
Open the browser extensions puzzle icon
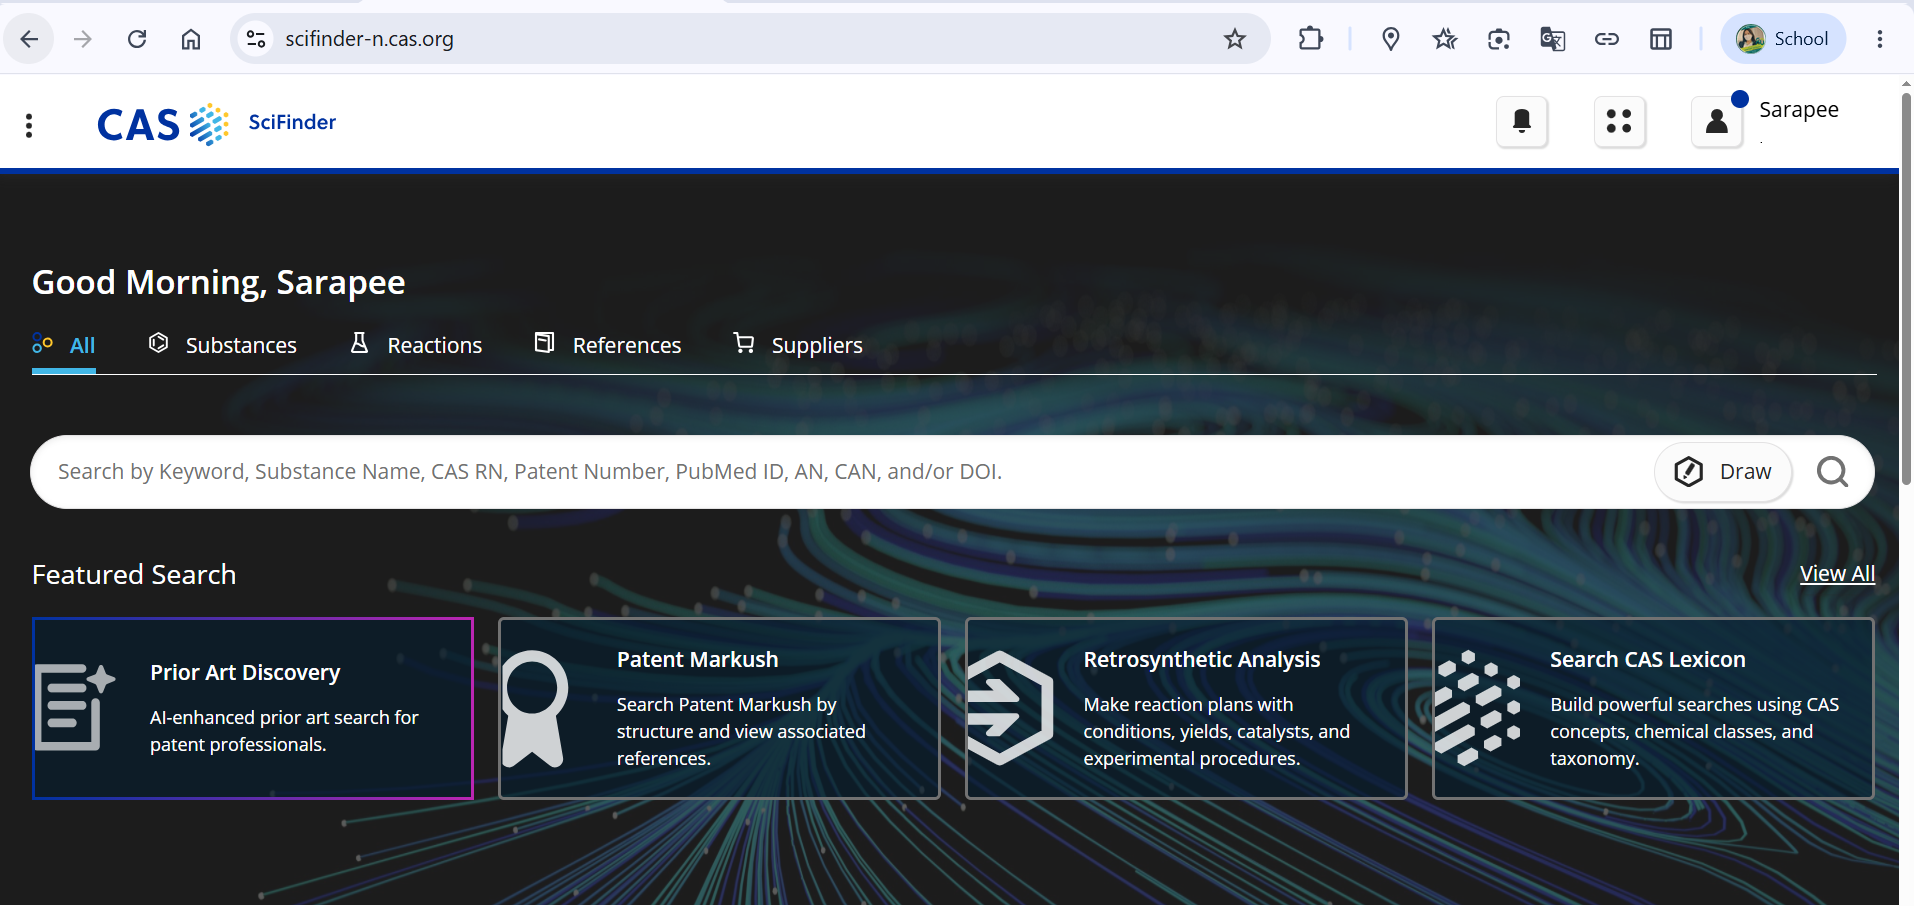pos(1310,39)
